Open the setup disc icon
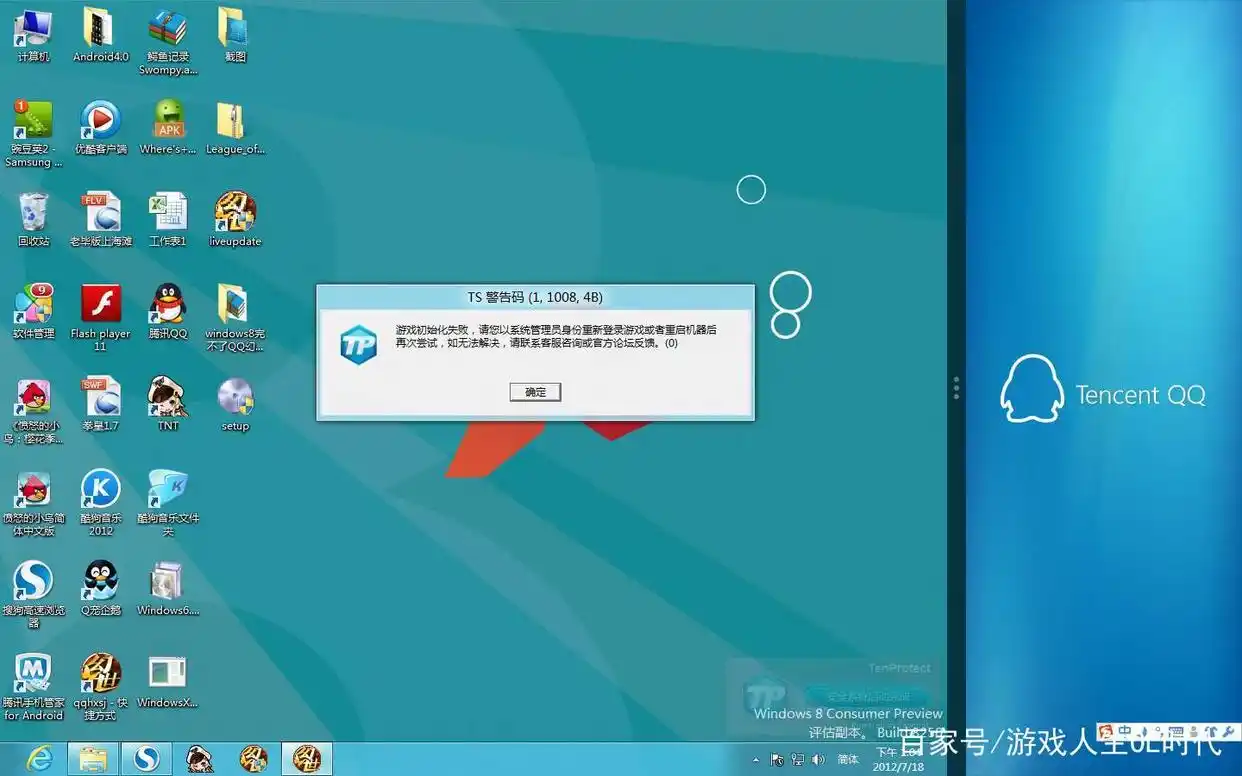 point(235,398)
